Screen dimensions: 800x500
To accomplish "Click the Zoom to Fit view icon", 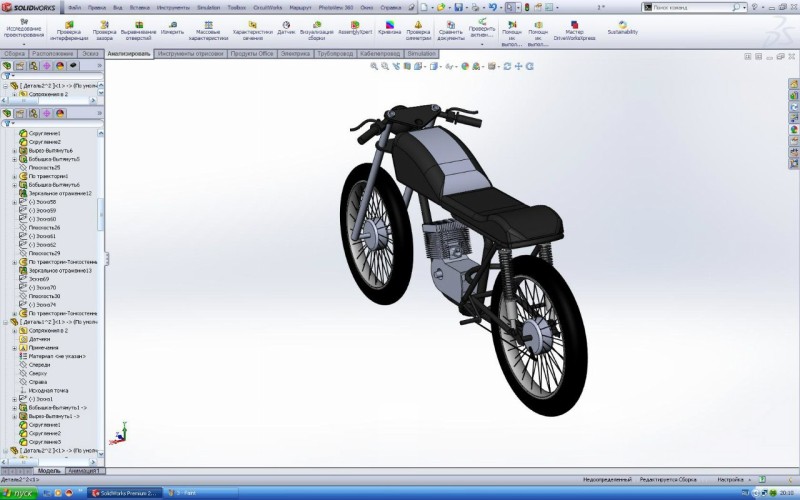I will pyautogui.click(x=374, y=66).
